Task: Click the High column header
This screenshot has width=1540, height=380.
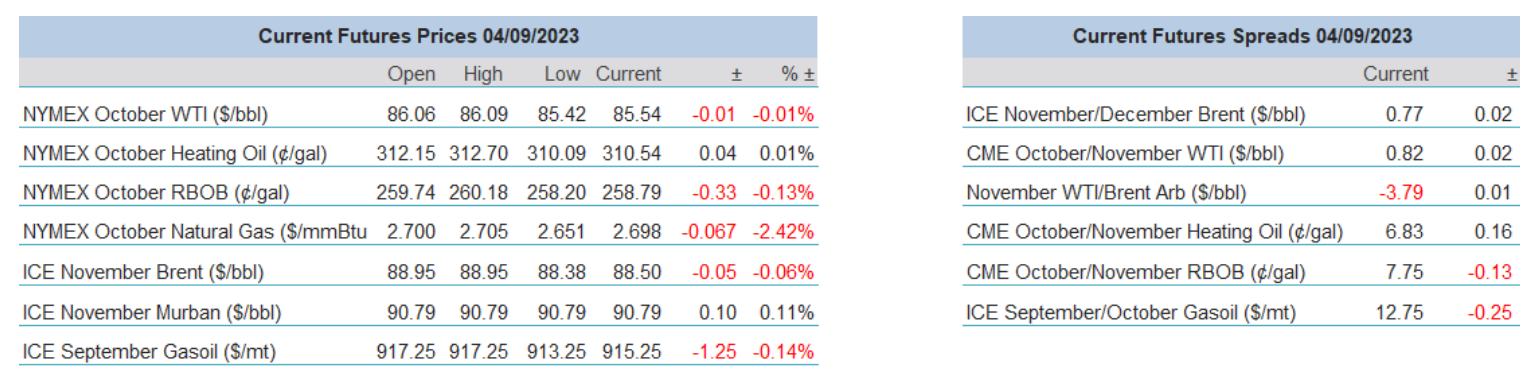Action: pyautogui.click(x=483, y=74)
